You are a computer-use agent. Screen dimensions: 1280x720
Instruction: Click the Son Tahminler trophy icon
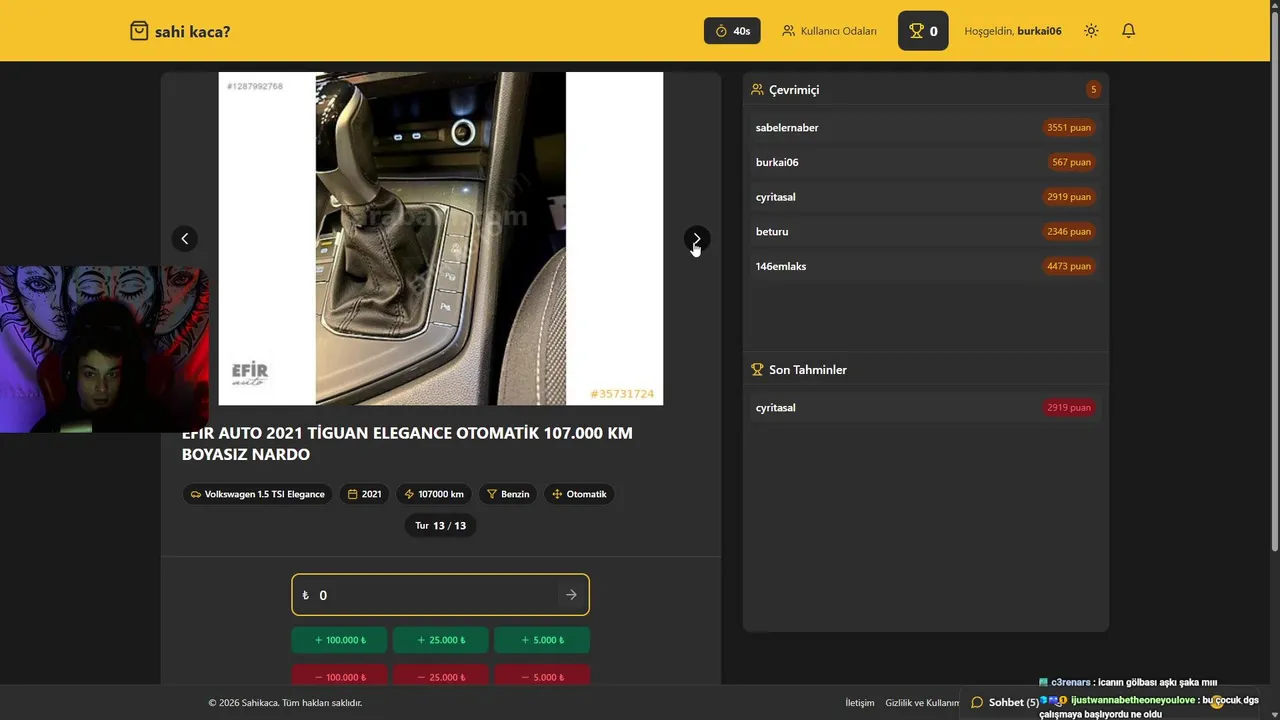coord(758,370)
